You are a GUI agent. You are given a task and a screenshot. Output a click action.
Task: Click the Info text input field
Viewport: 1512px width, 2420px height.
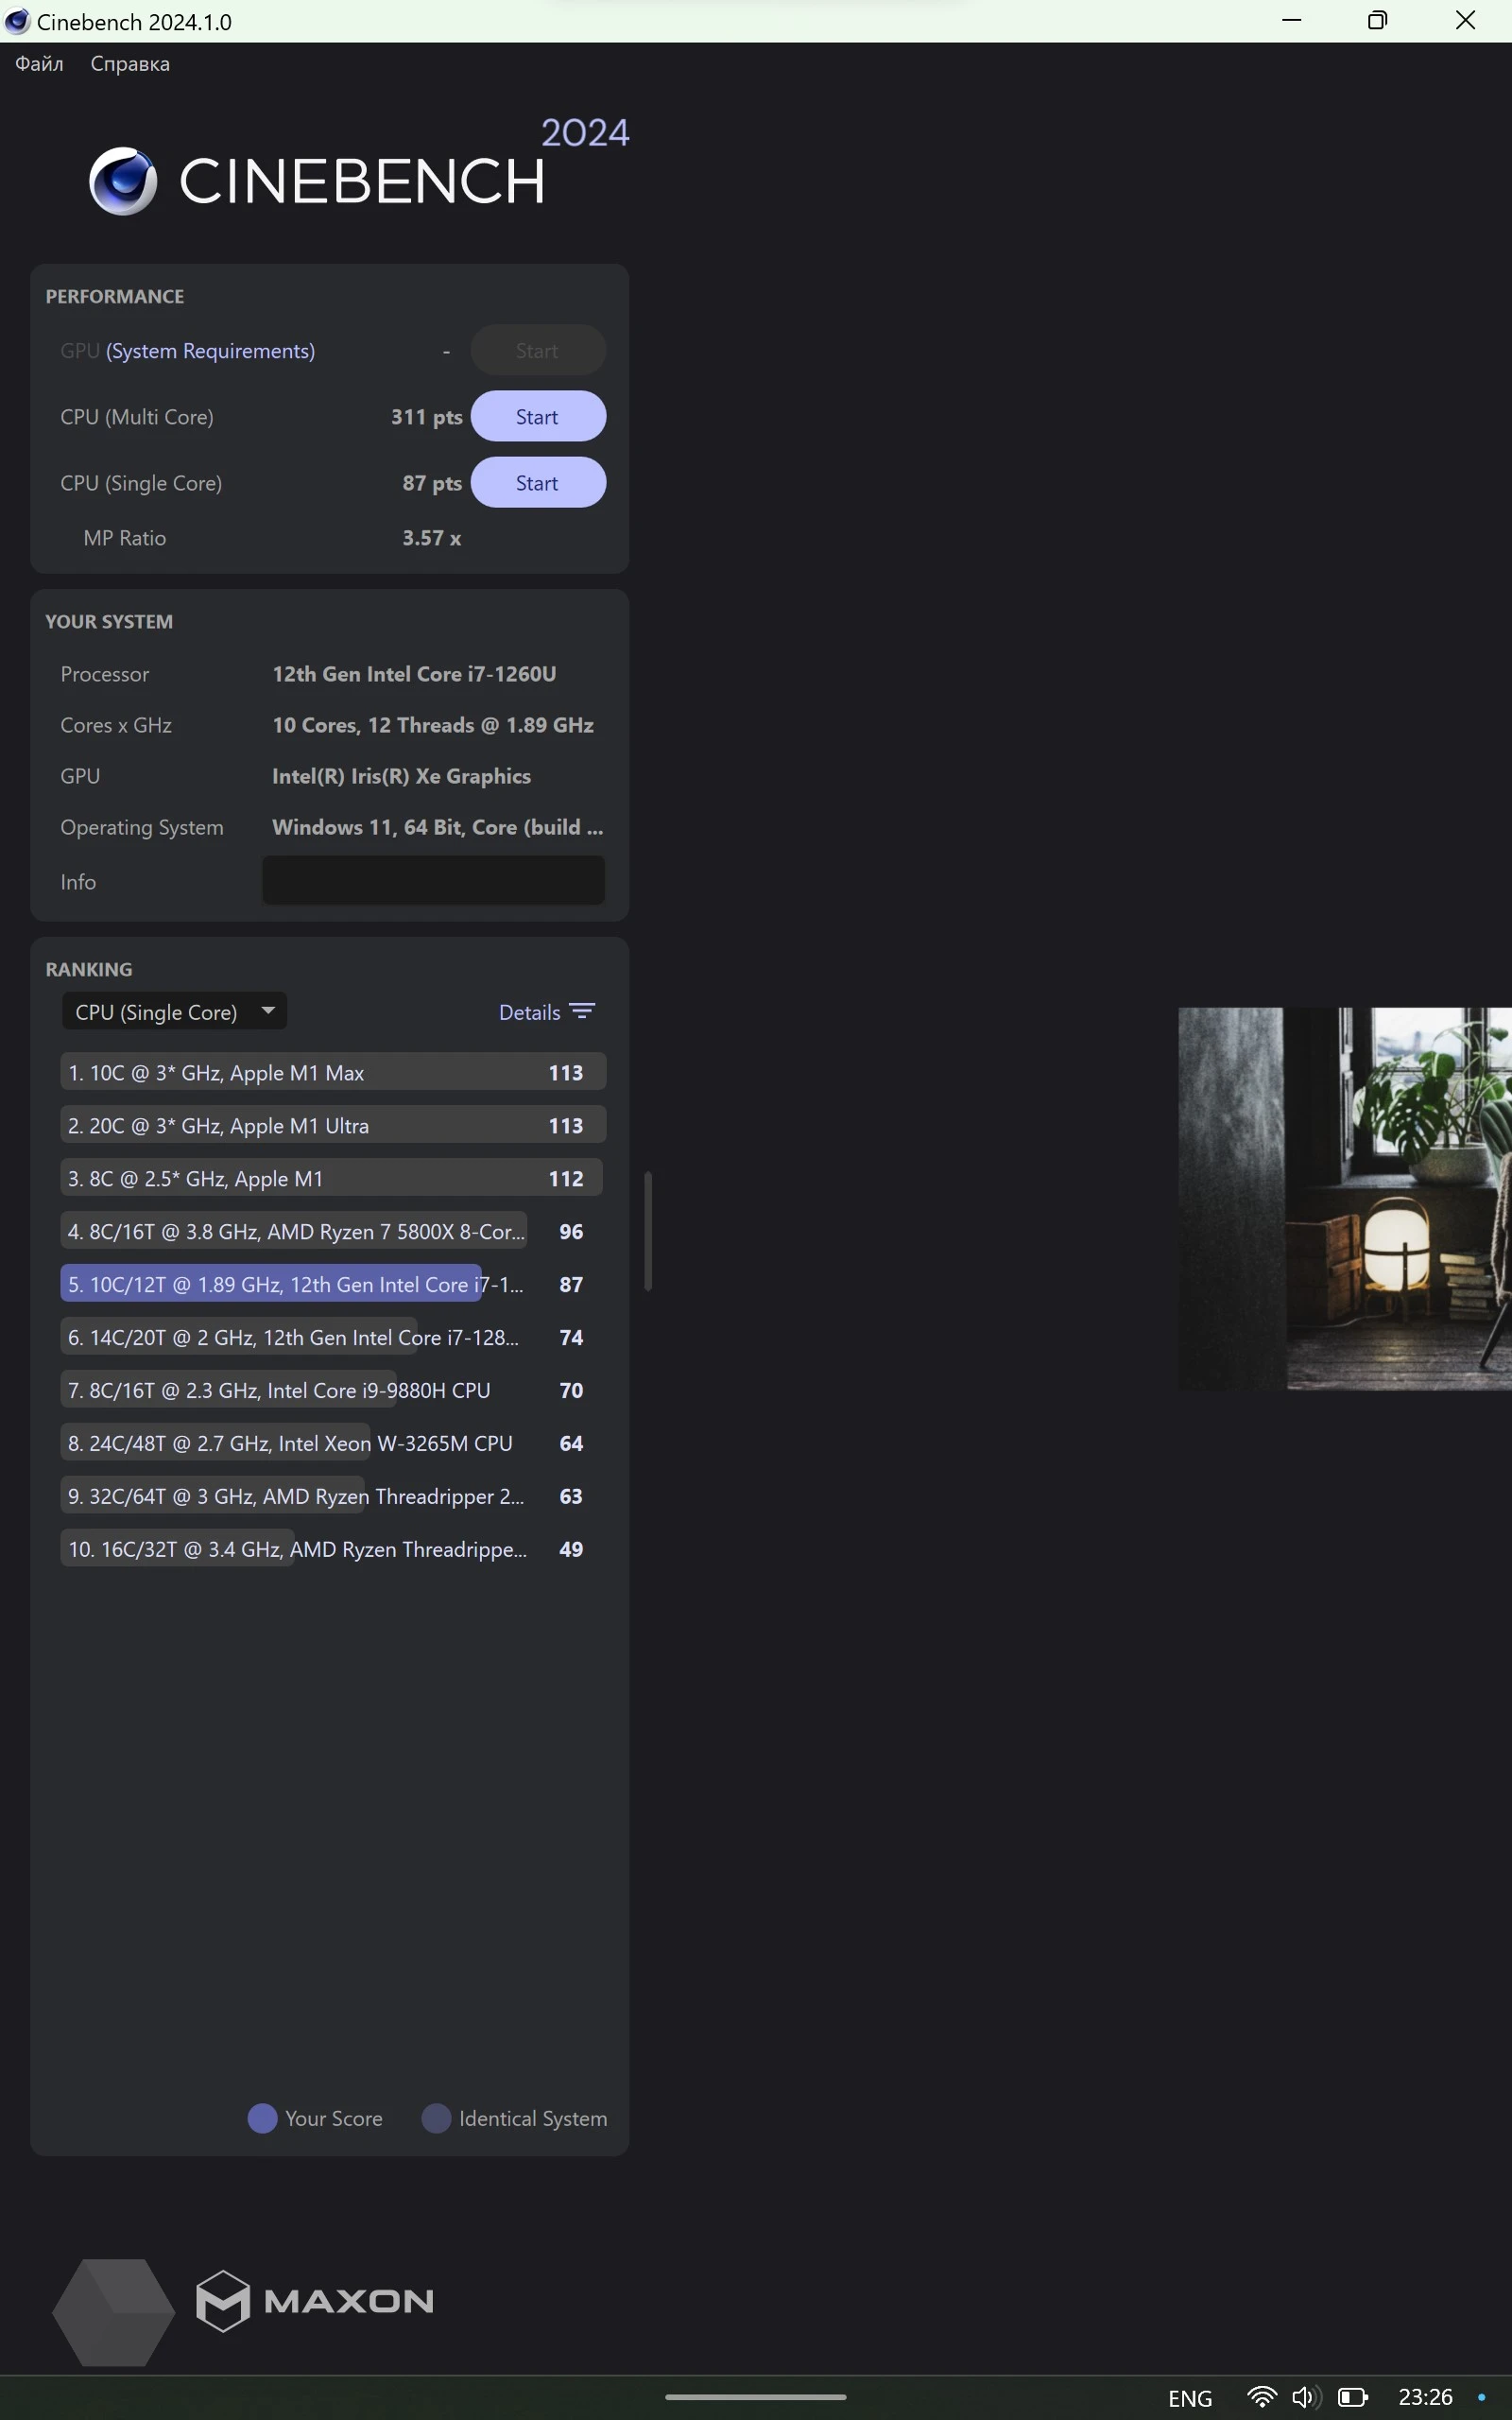(x=433, y=881)
